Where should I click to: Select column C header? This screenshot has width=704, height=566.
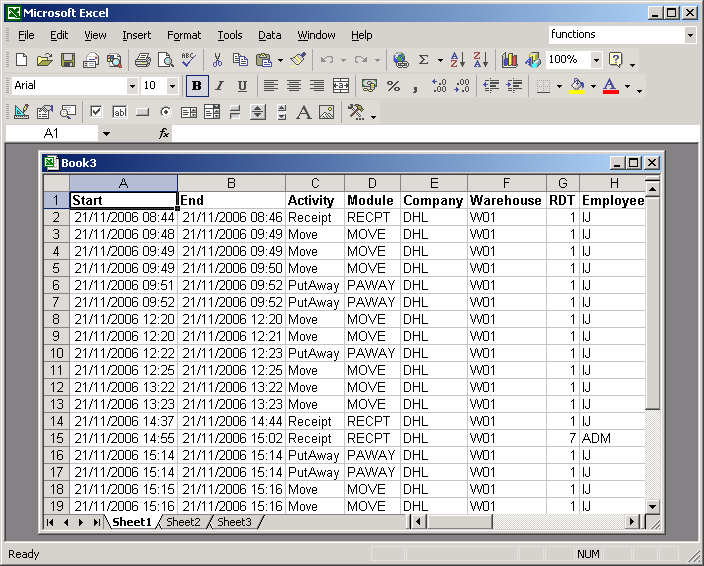coord(315,183)
